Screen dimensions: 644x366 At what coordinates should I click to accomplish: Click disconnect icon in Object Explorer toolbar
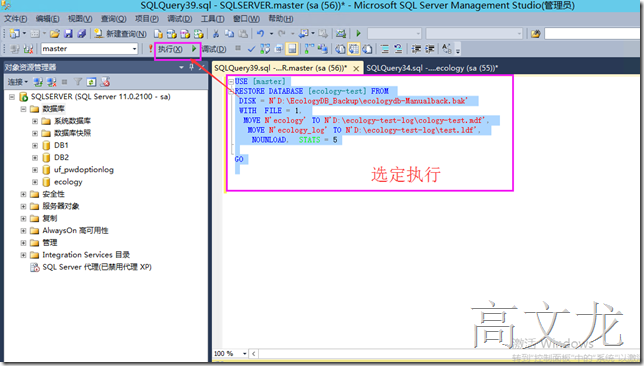pyautogui.click(x=51, y=82)
